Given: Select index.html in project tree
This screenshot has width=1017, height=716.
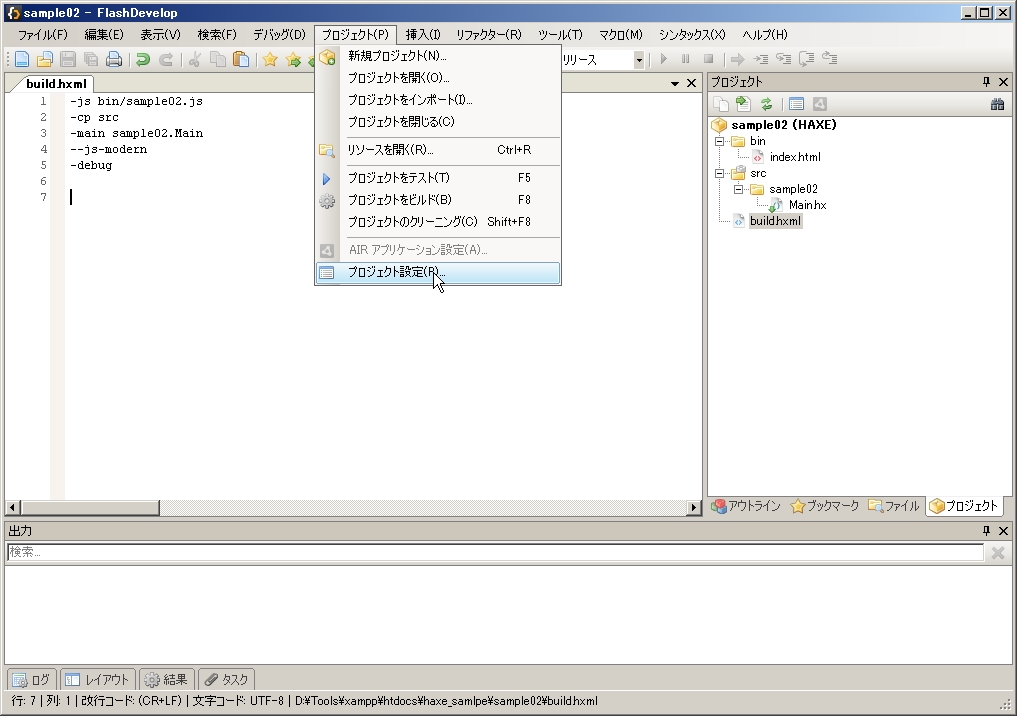Looking at the screenshot, I should click(795, 157).
